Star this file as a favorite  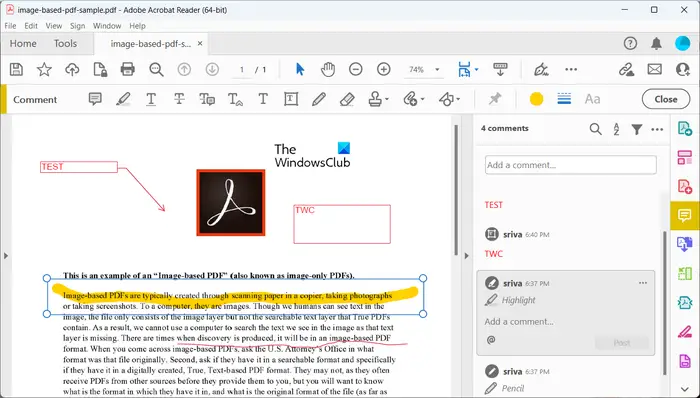tap(44, 70)
